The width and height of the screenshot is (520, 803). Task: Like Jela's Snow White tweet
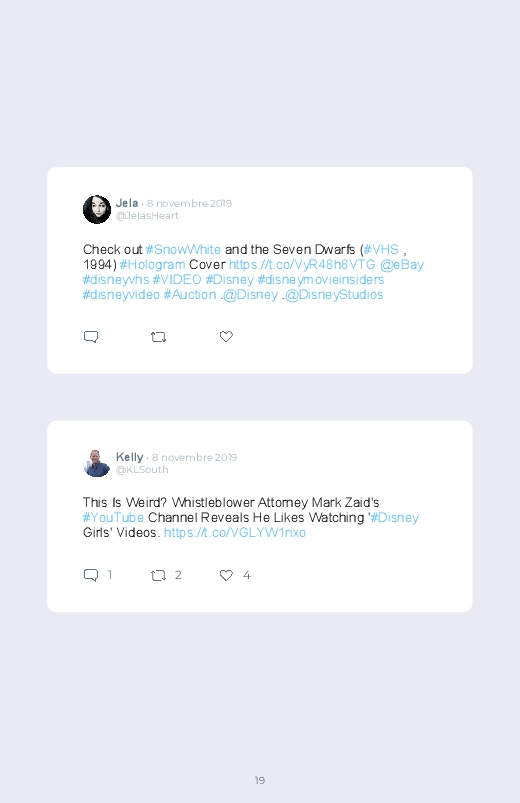click(226, 336)
